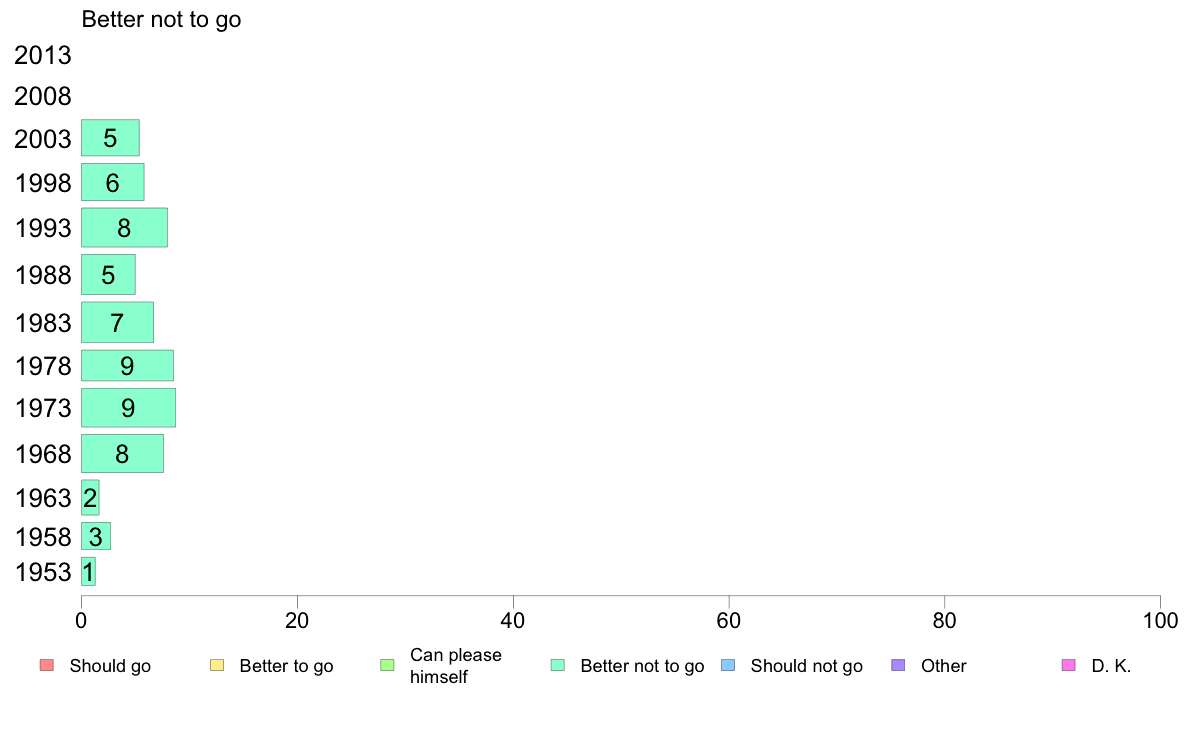Select the 1988 bar with value 5
This screenshot has width=1188, height=736.
[108, 274]
